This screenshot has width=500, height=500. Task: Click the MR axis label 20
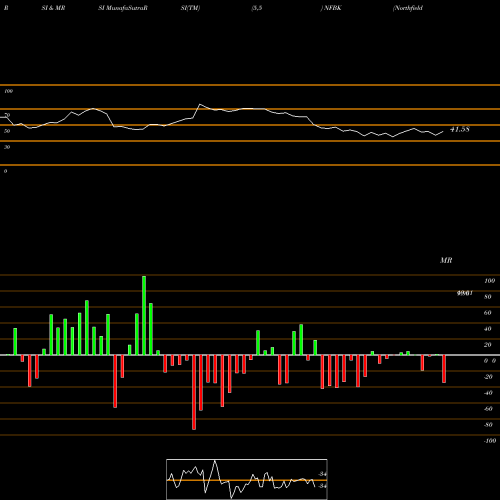(488, 345)
